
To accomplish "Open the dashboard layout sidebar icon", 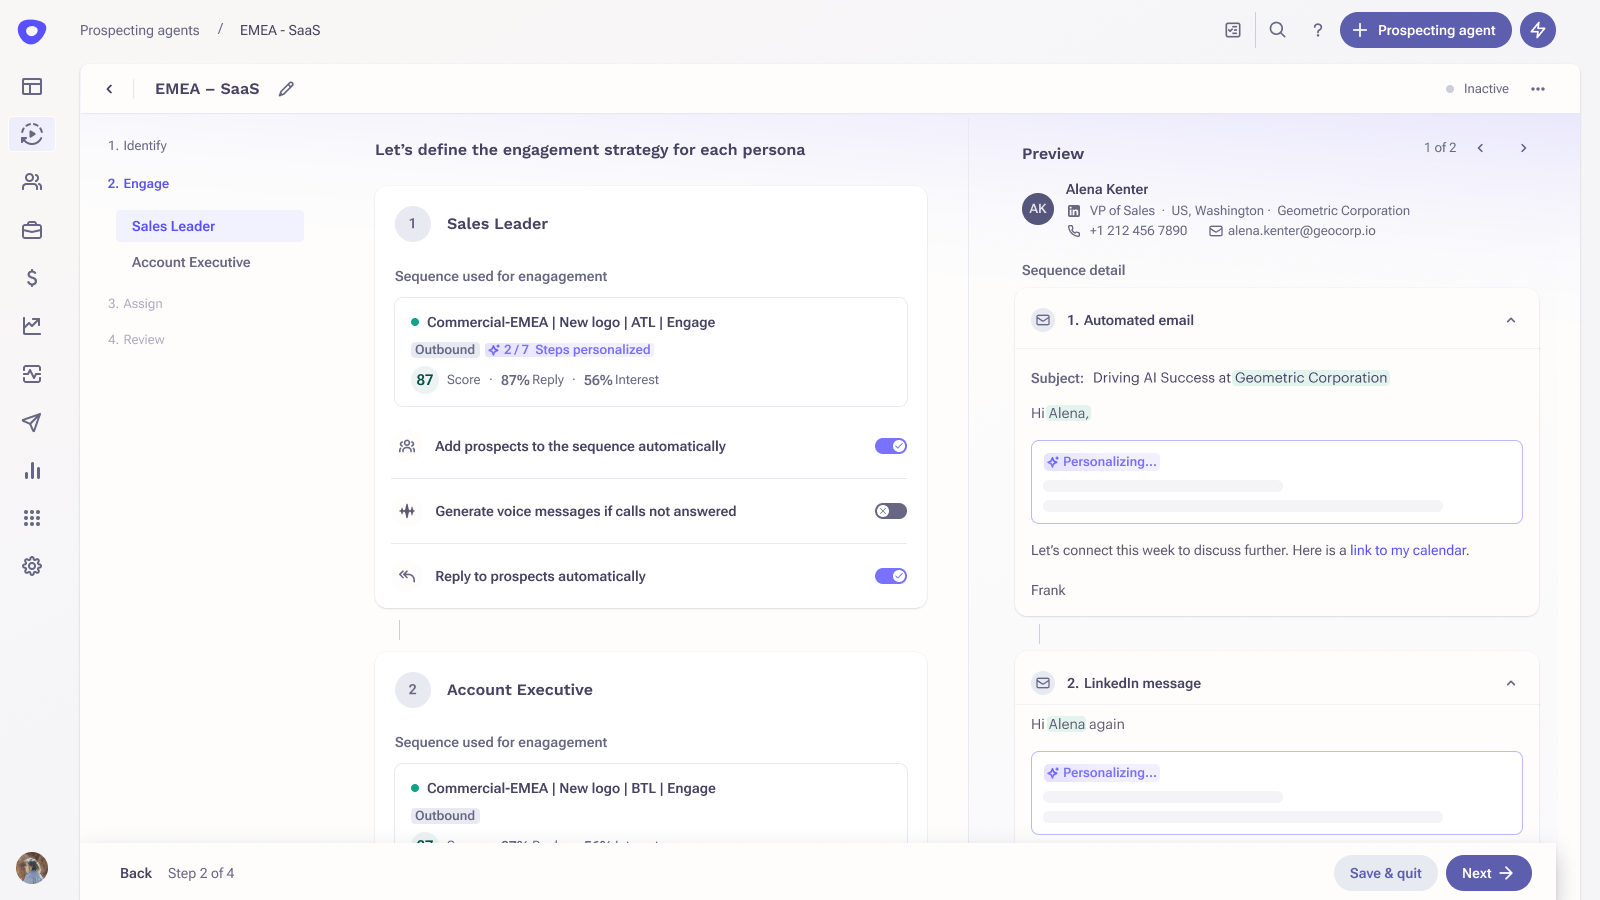I will (32, 86).
